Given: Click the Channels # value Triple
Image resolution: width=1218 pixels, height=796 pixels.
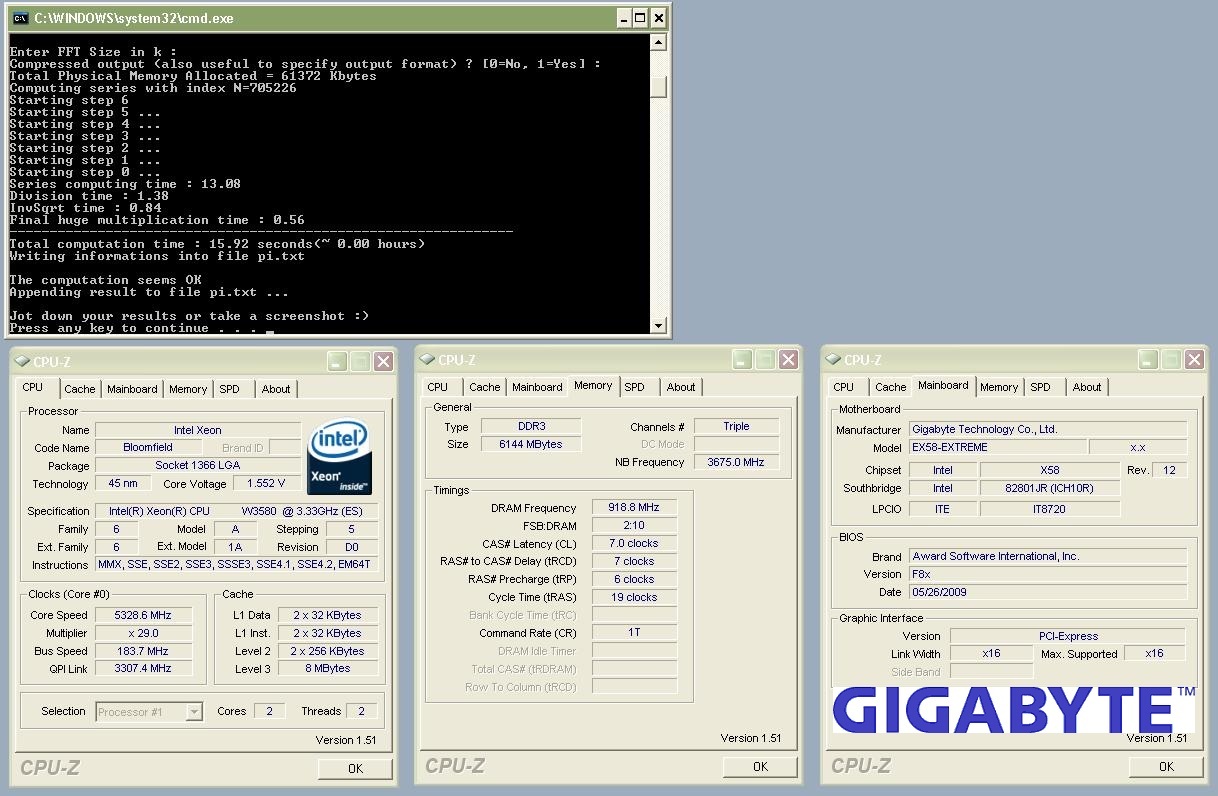Looking at the screenshot, I should point(736,426).
